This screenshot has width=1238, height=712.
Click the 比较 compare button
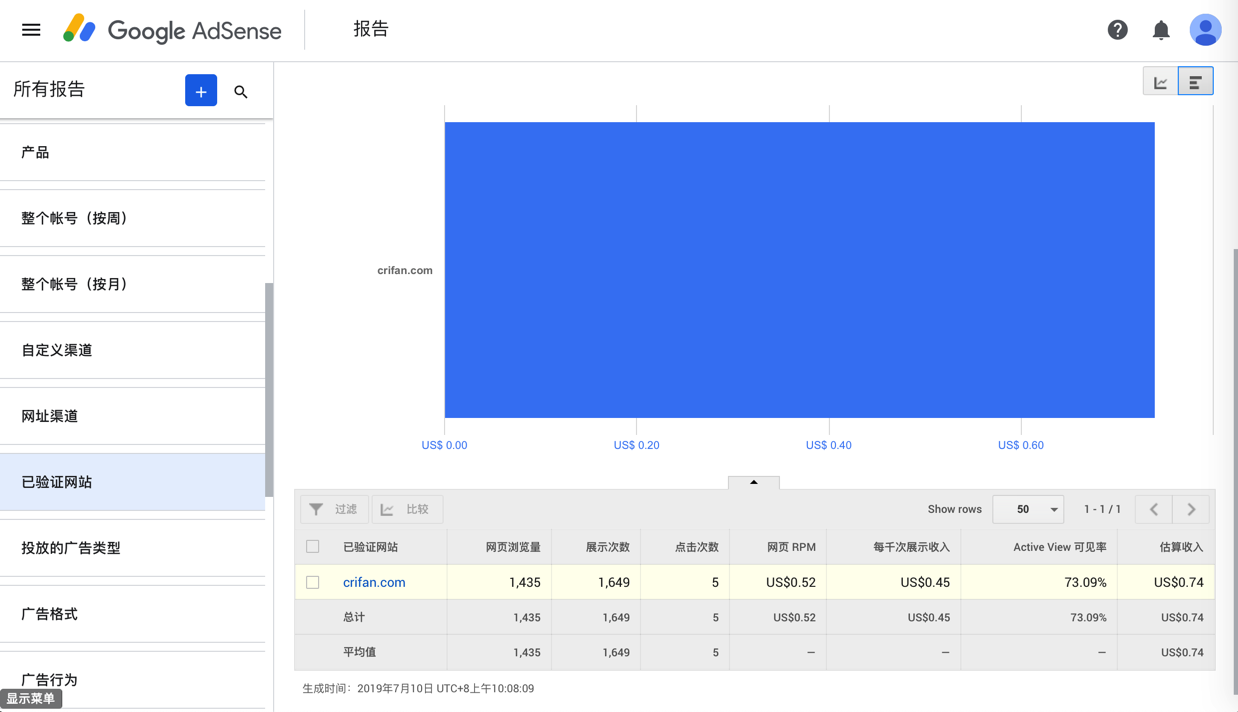[406, 510]
